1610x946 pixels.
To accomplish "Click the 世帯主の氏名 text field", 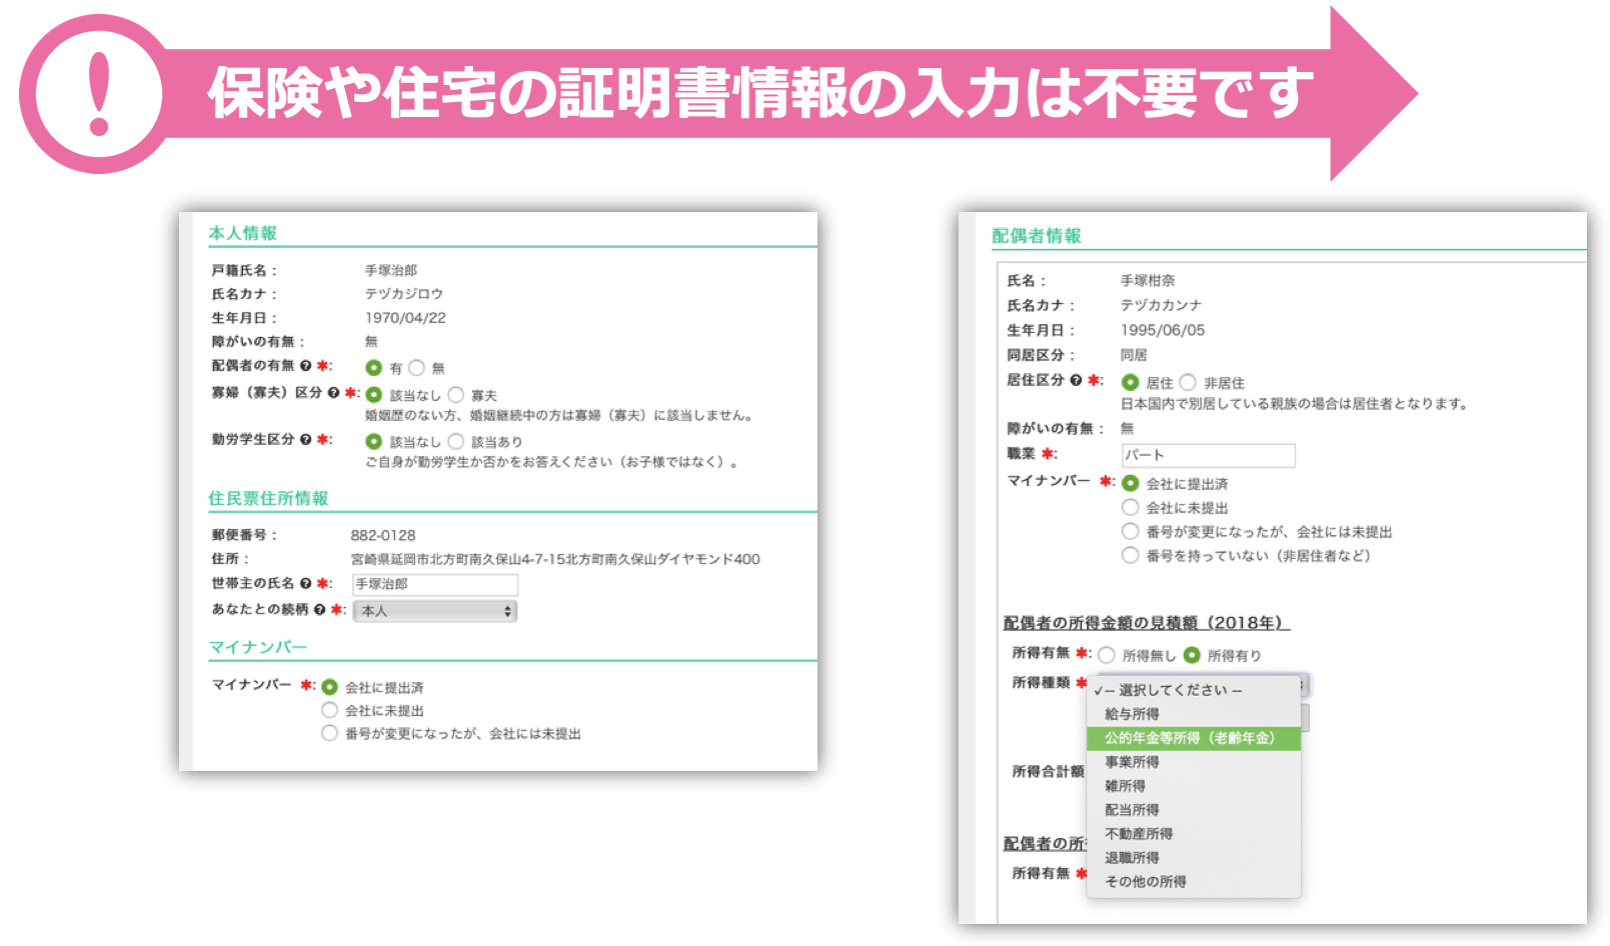I will (x=435, y=584).
